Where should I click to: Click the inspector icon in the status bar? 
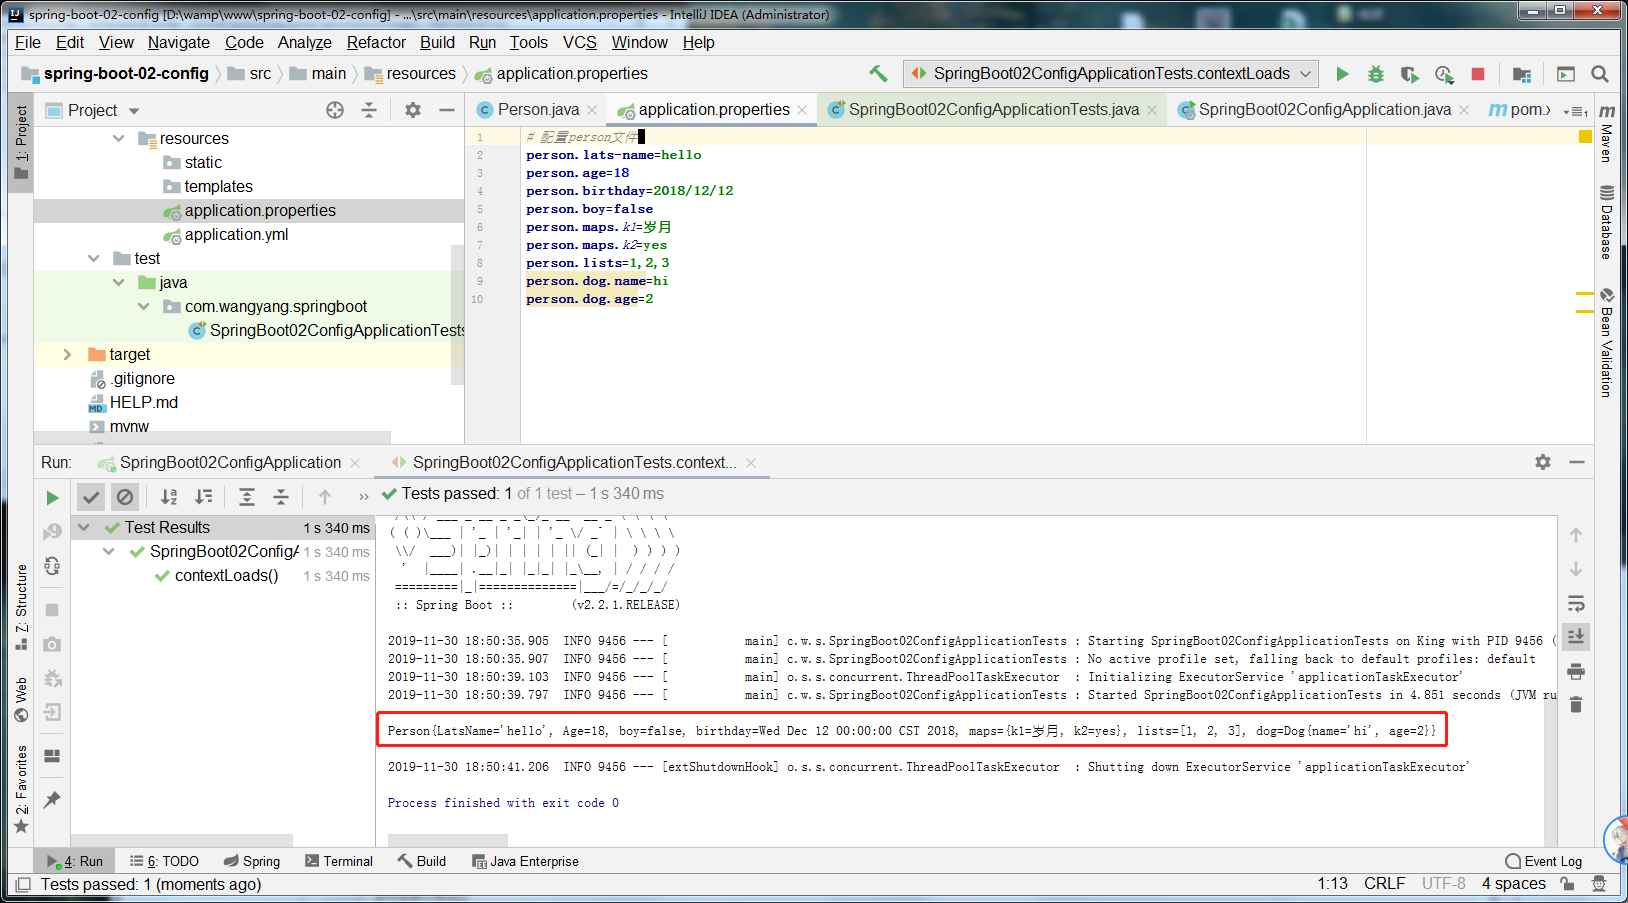[1599, 884]
